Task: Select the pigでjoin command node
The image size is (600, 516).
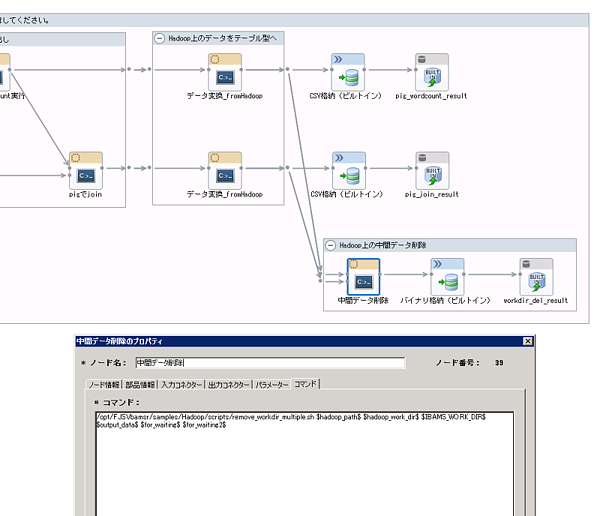Action: tap(86, 170)
